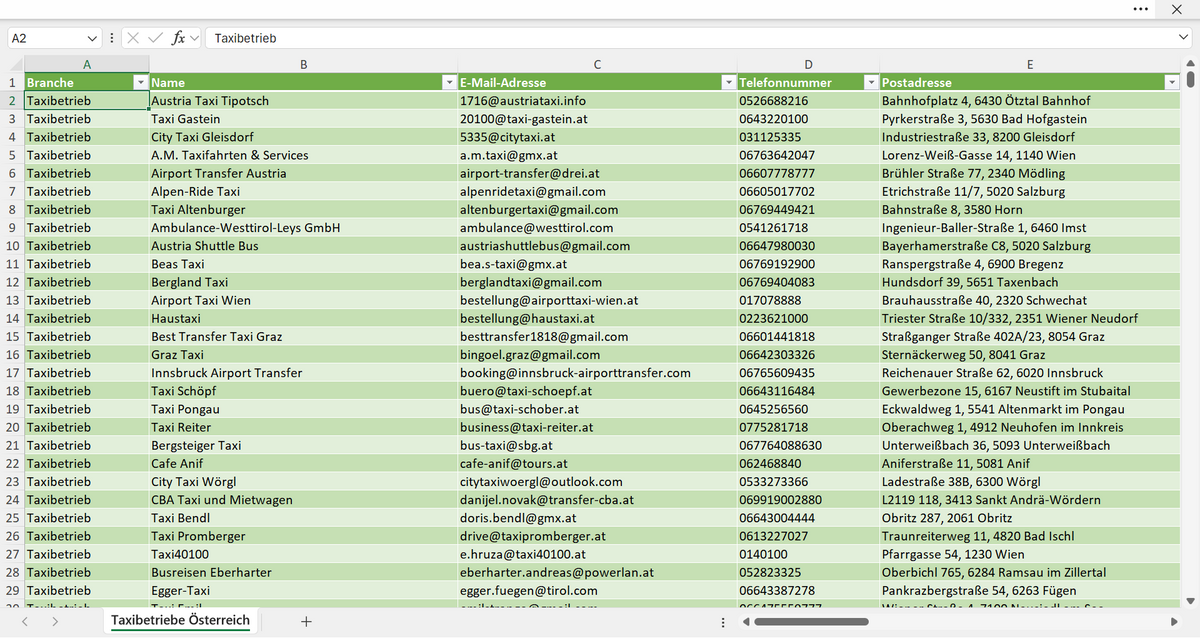Screen dimensions: 1200x638
Task: Confirm the entry with the checkmark icon
Action: pos(156,38)
